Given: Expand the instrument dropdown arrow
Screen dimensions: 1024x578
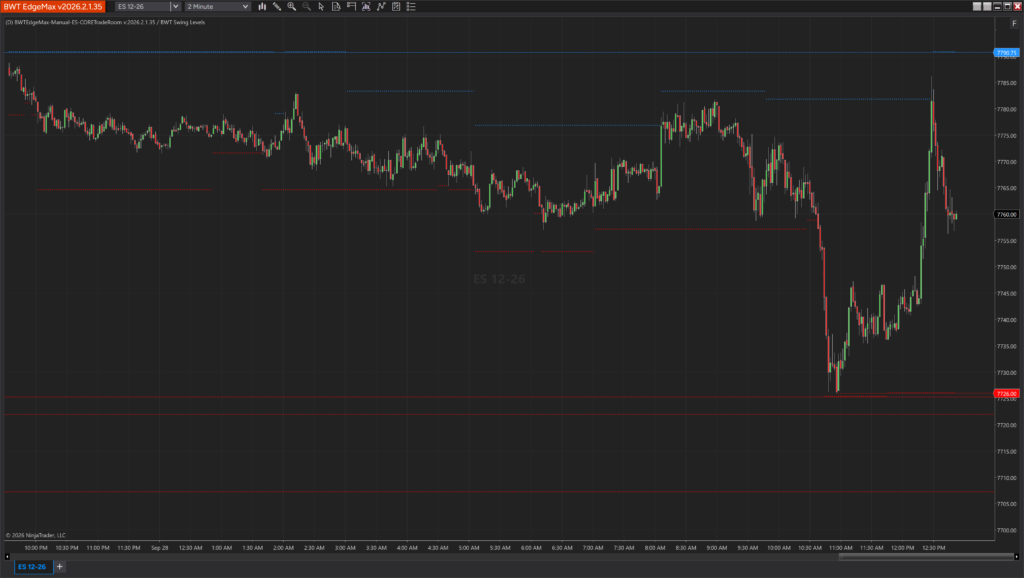Looking at the screenshot, I should tap(175, 7).
